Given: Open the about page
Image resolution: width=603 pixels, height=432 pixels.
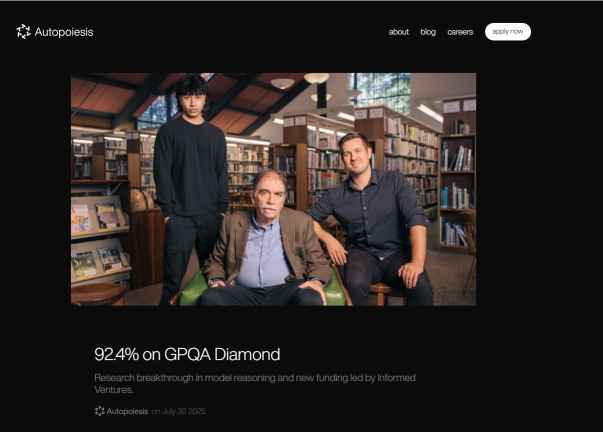Looking at the screenshot, I should 398,32.
